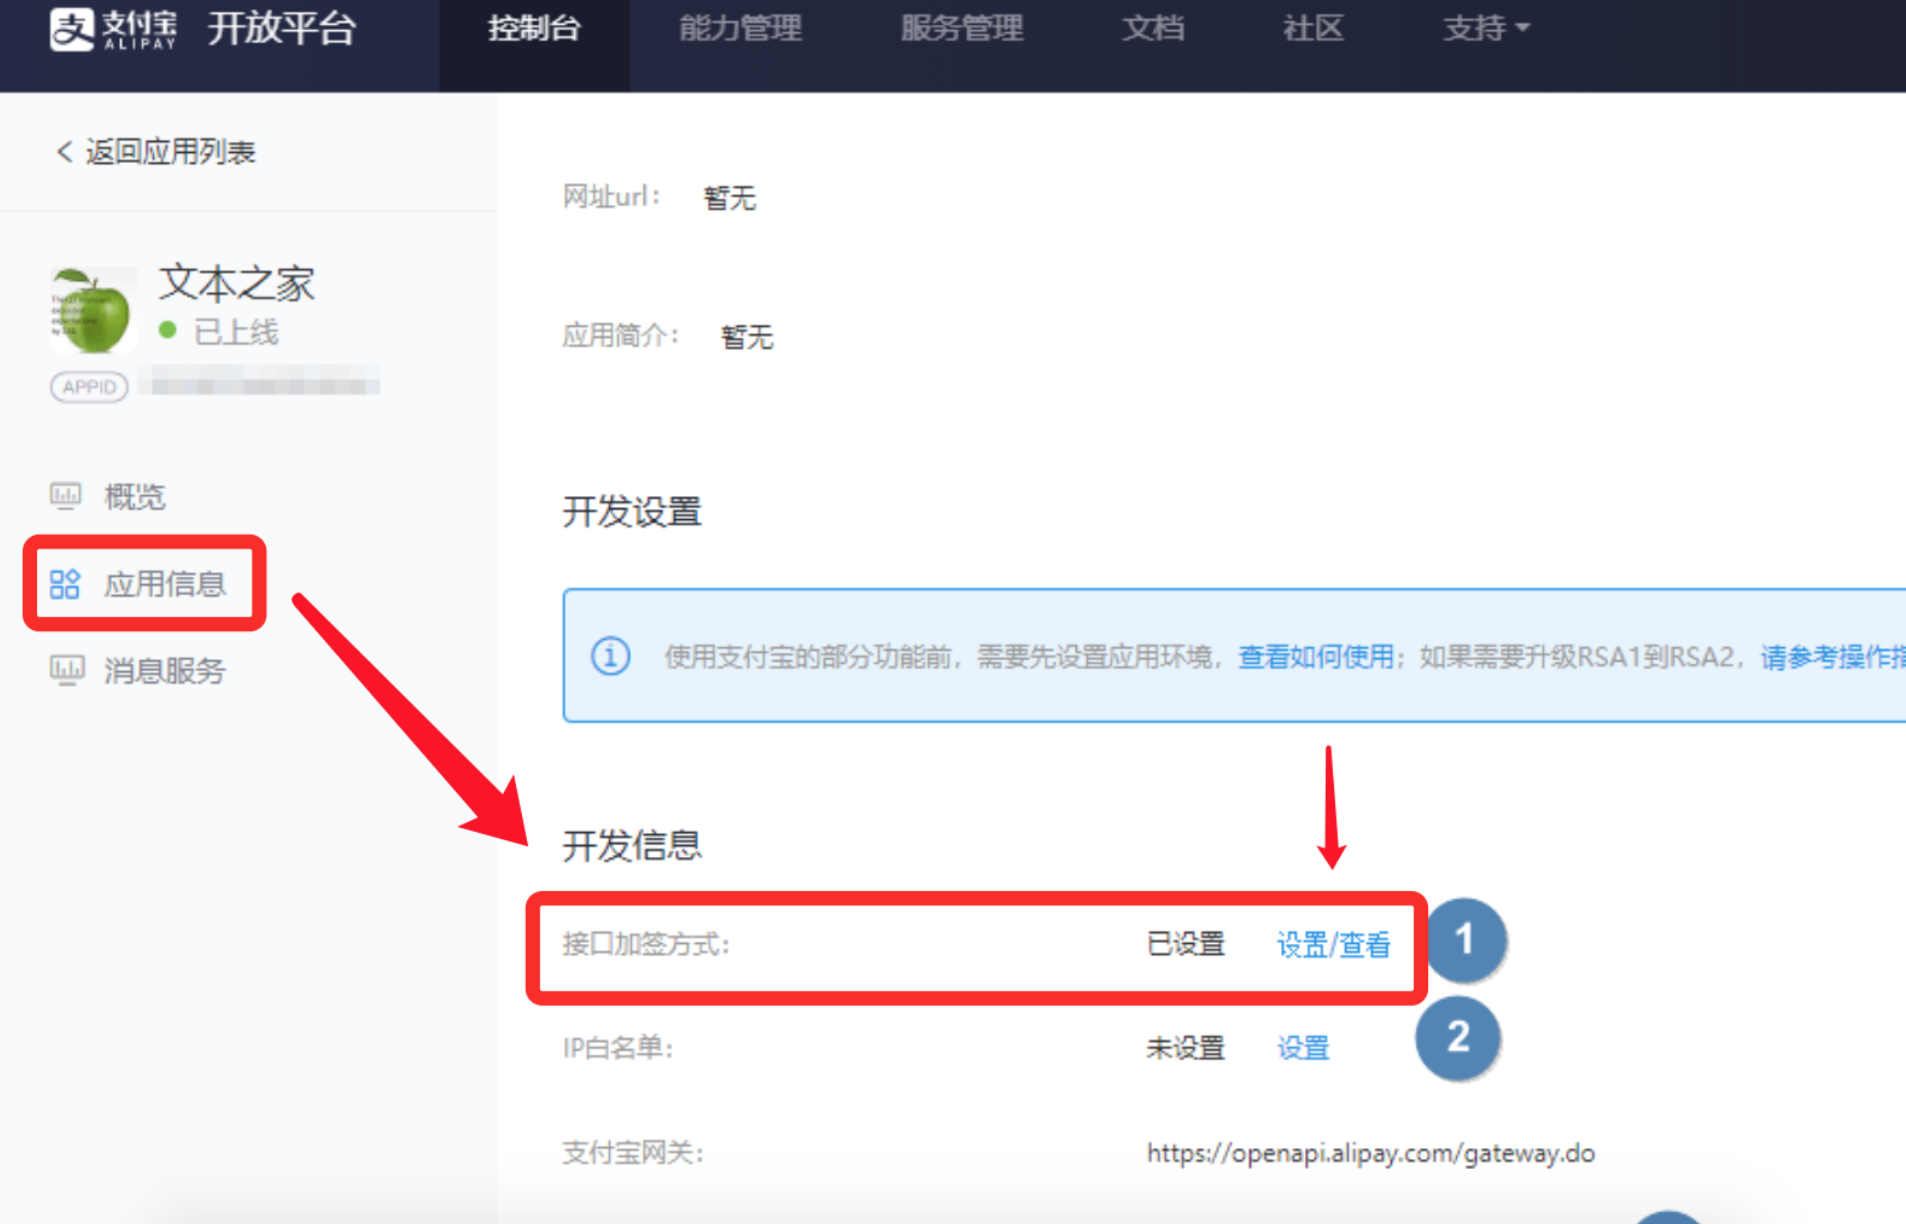Click the back chevron beside 返回应用列表
The width and height of the screenshot is (1906, 1224).
pos(64,152)
